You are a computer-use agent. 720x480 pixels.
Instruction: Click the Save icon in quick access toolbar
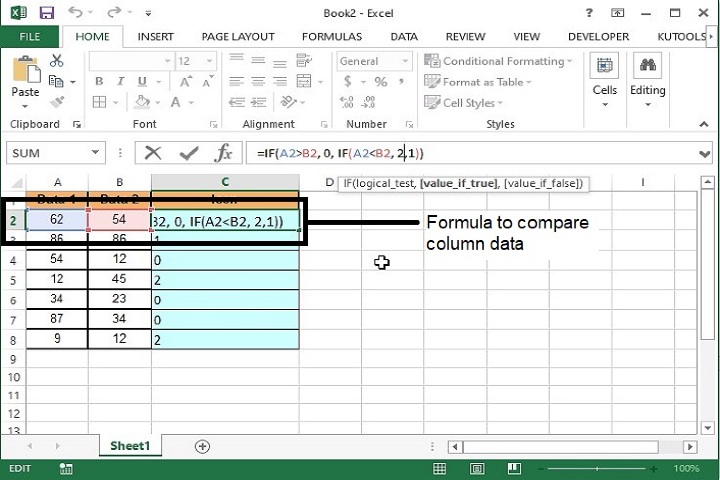coord(47,13)
